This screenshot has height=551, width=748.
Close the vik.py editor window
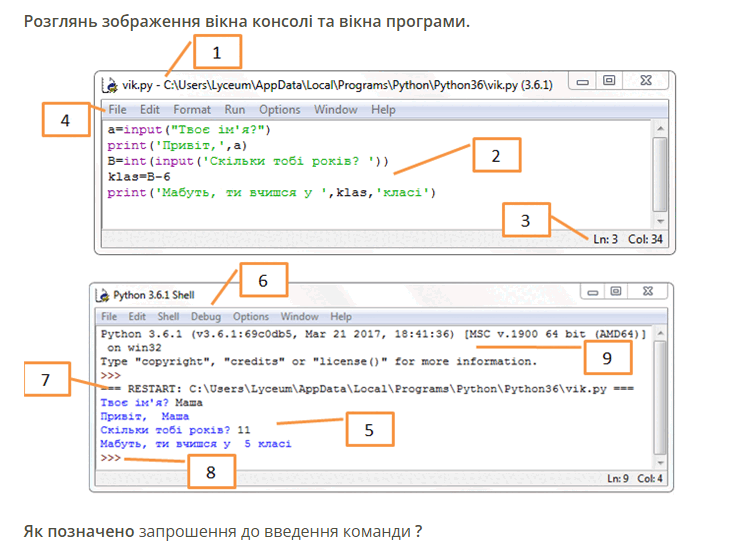tap(646, 81)
